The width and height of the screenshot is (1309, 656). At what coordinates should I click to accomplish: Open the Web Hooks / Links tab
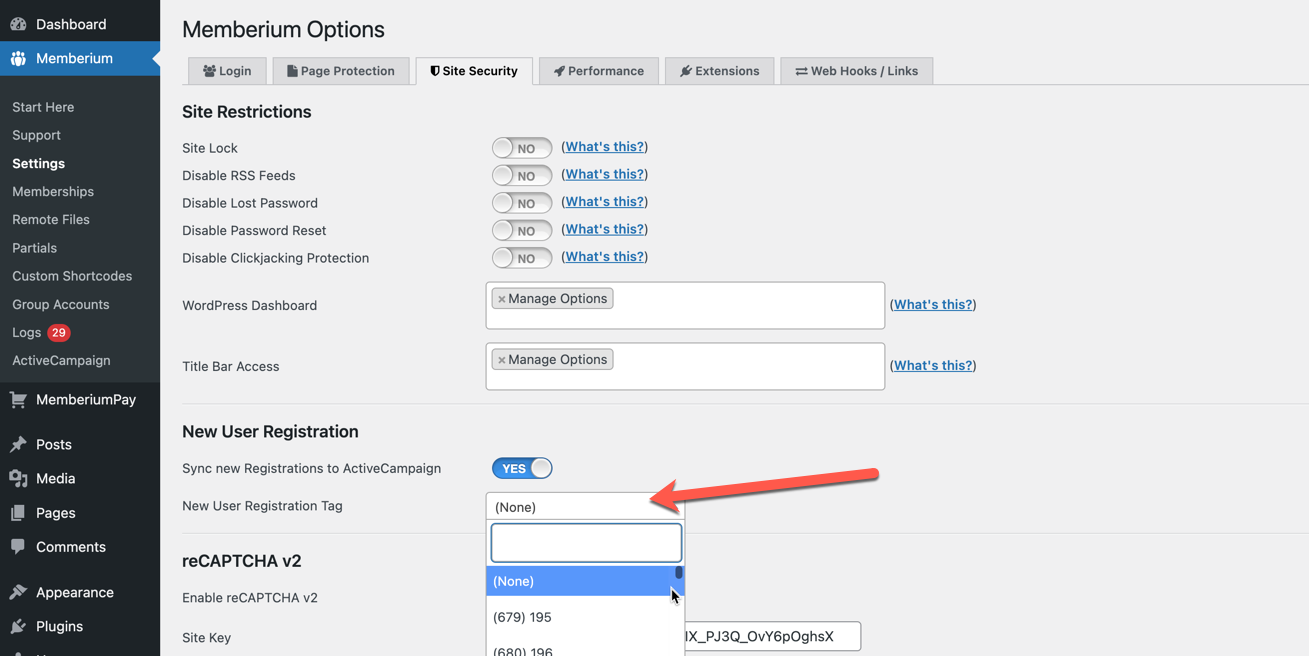[856, 71]
